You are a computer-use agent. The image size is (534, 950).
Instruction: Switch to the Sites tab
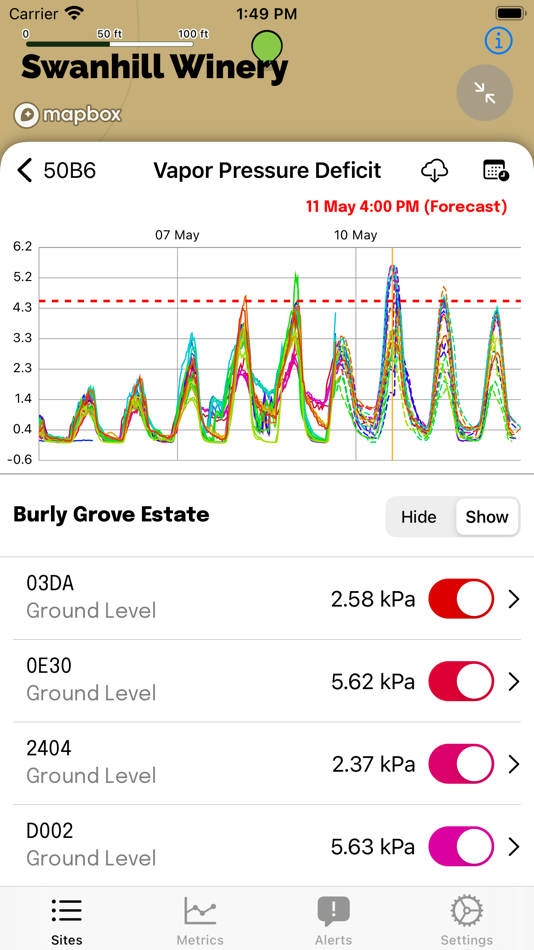pyautogui.click(x=67, y=920)
